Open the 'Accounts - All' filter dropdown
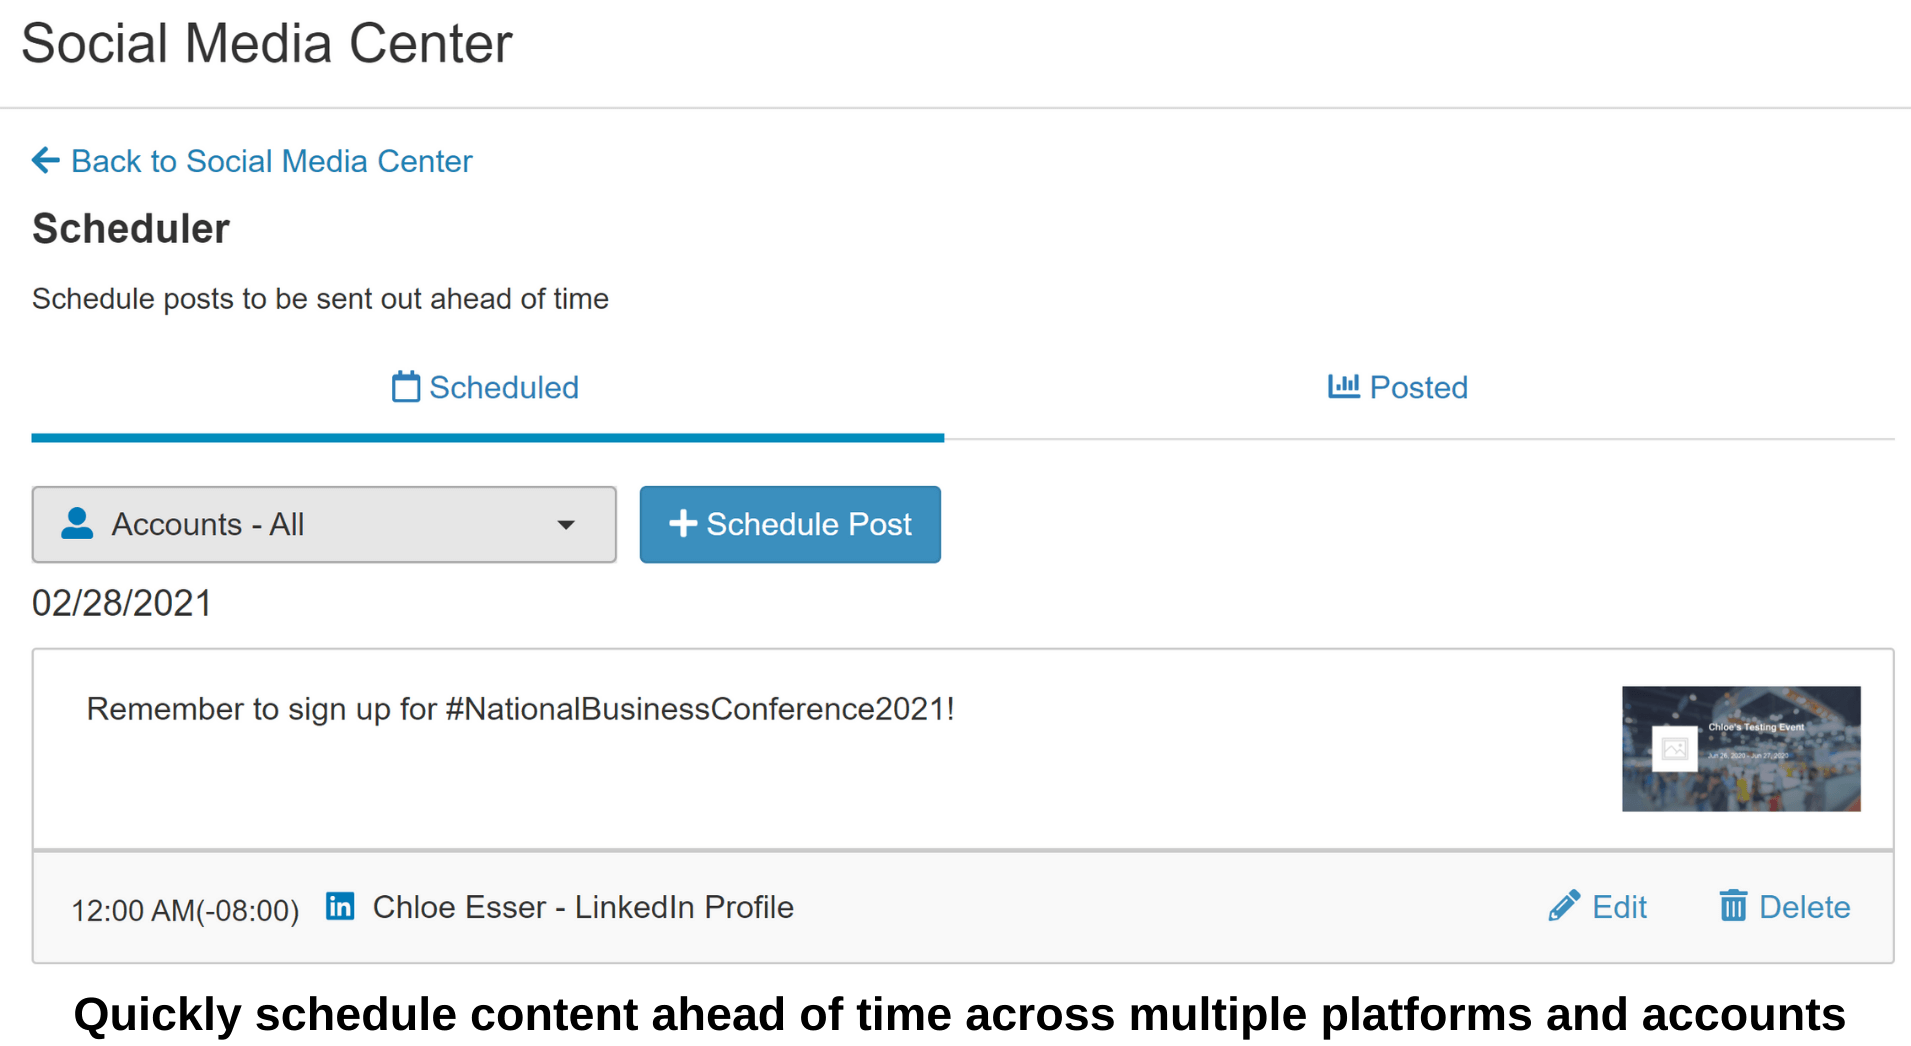 tap(323, 525)
